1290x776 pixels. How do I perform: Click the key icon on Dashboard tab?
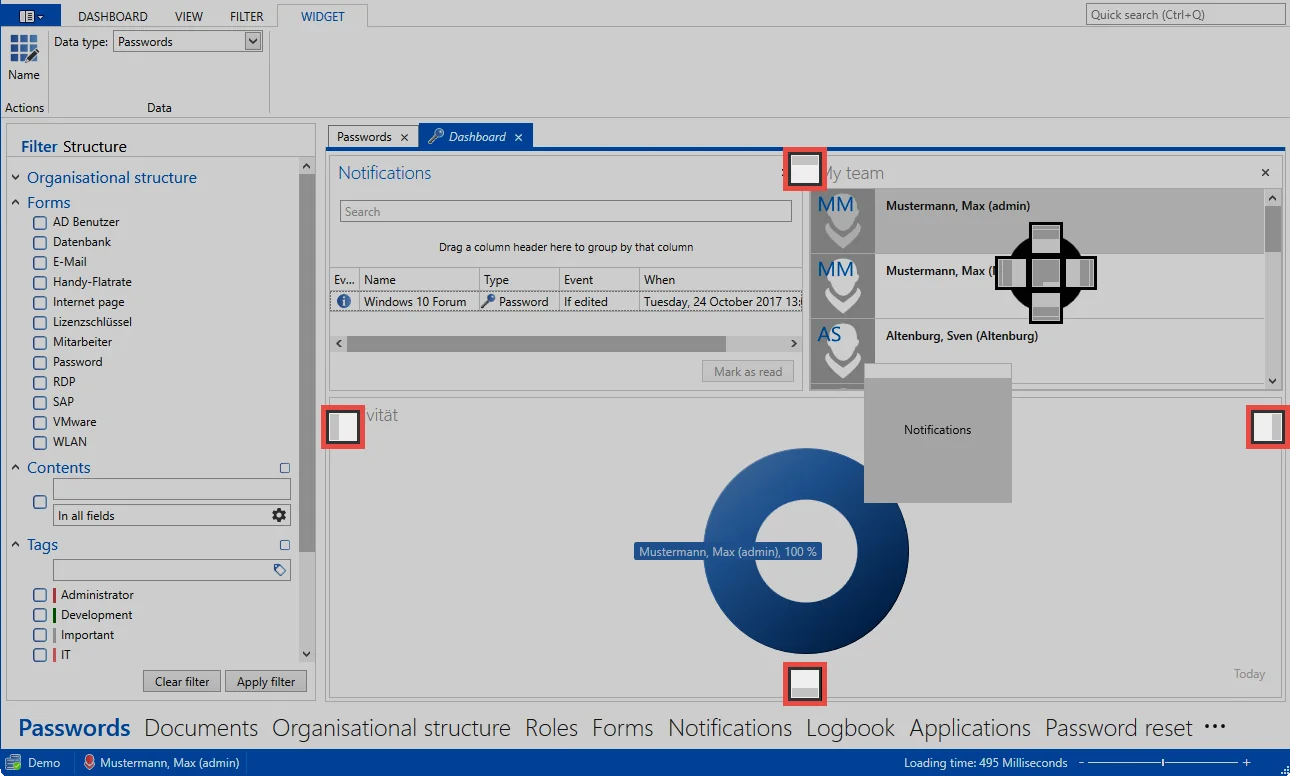[x=436, y=137]
